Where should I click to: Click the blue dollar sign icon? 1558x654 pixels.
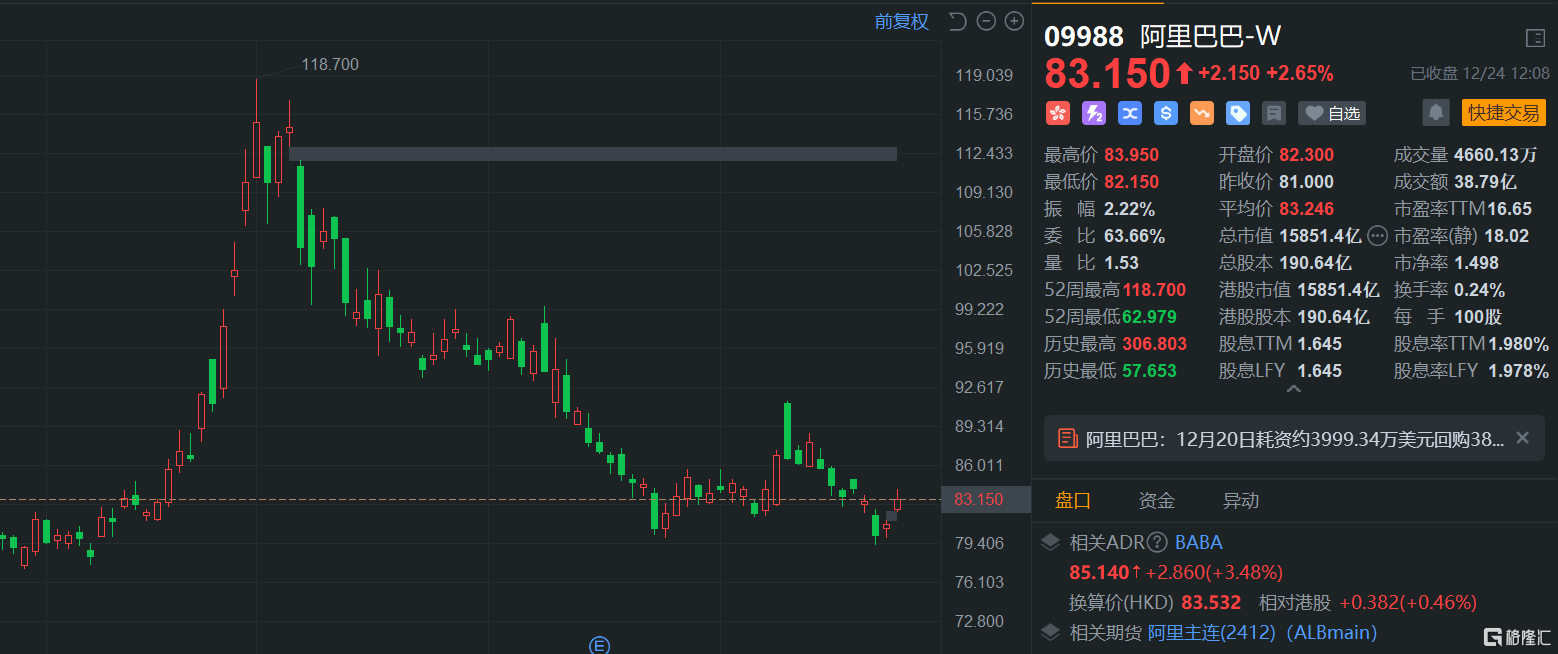1165,113
